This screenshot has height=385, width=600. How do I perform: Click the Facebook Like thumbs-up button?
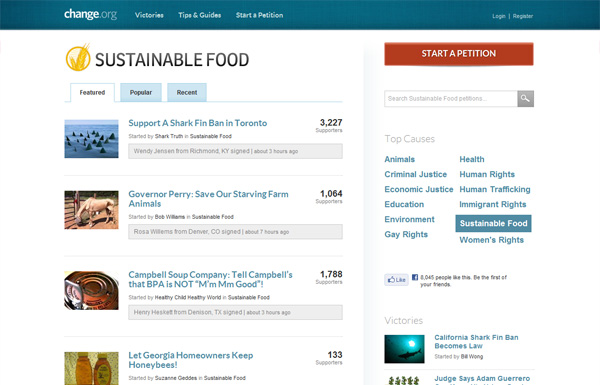pos(396,280)
